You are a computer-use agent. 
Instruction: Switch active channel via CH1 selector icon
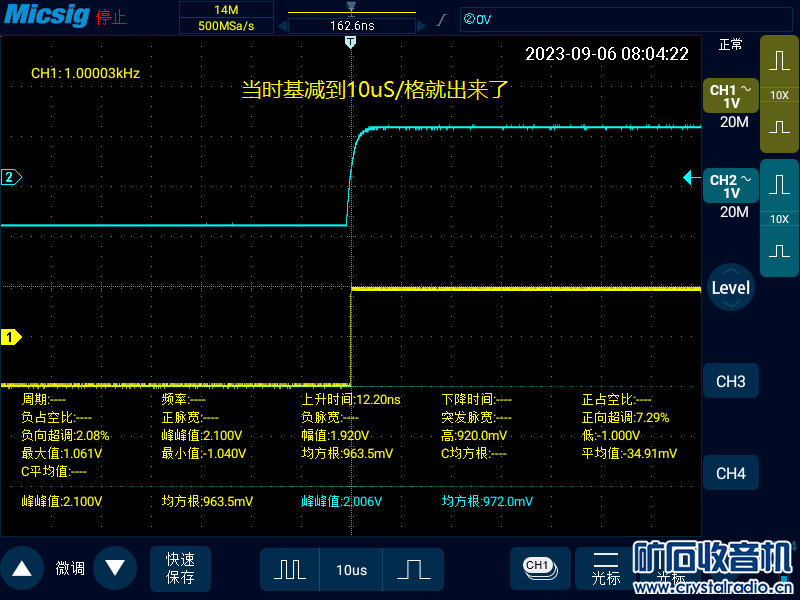540,568
